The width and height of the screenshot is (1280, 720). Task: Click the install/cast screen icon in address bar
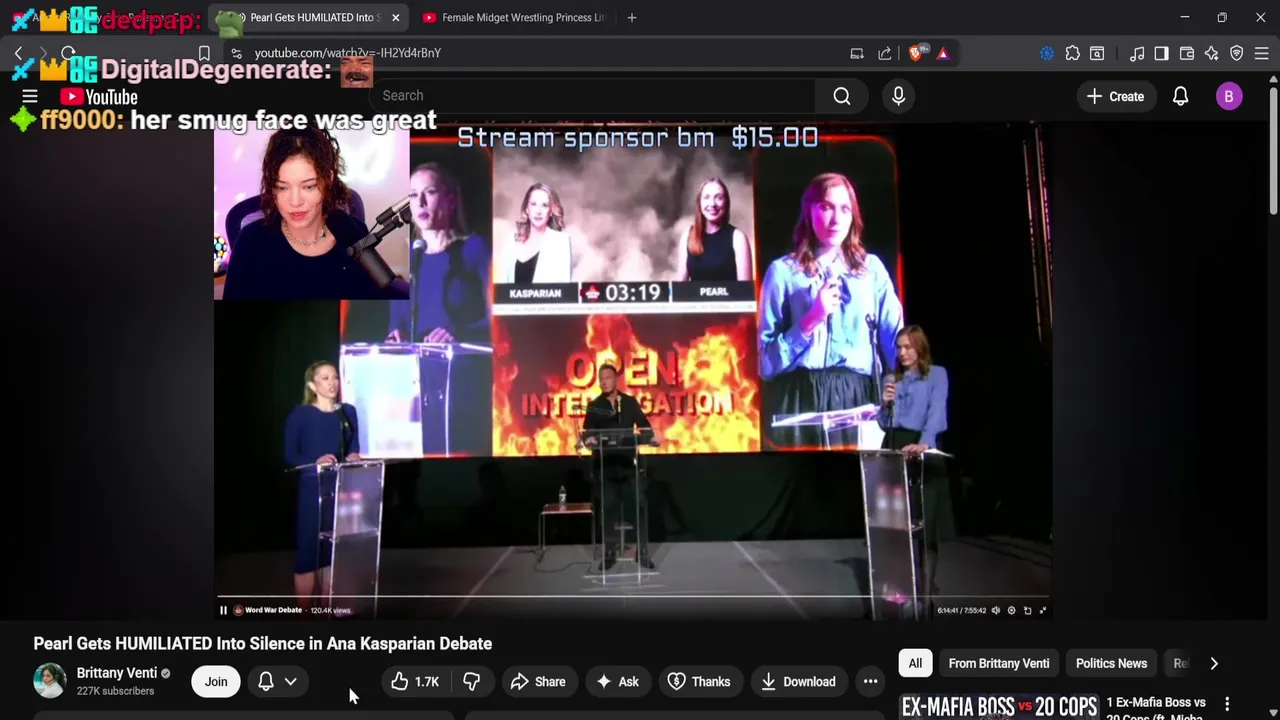click(857, 53)
